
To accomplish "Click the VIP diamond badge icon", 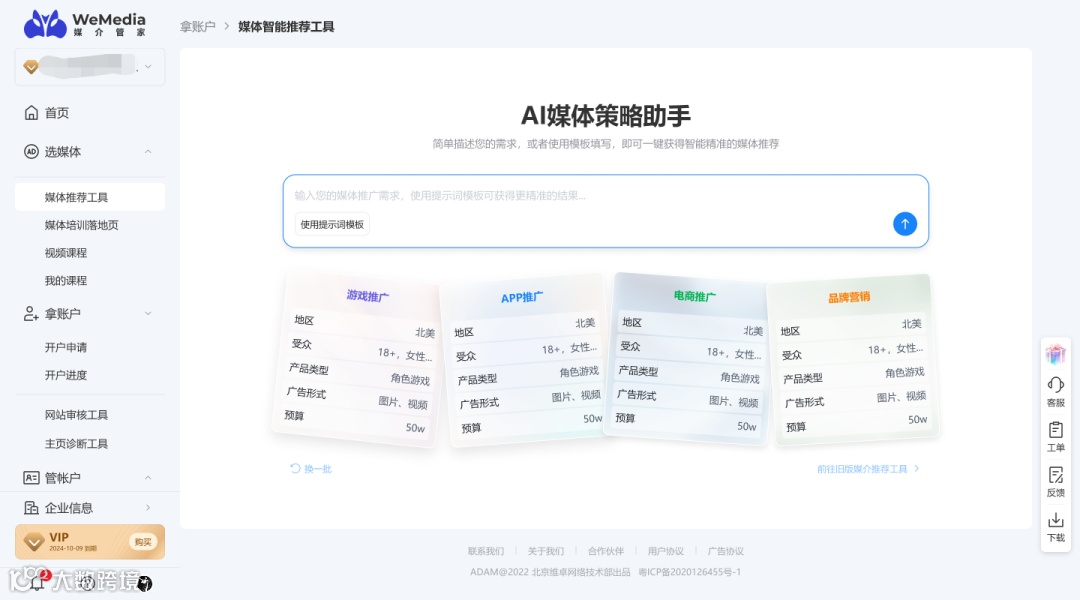I will (33, 542).
